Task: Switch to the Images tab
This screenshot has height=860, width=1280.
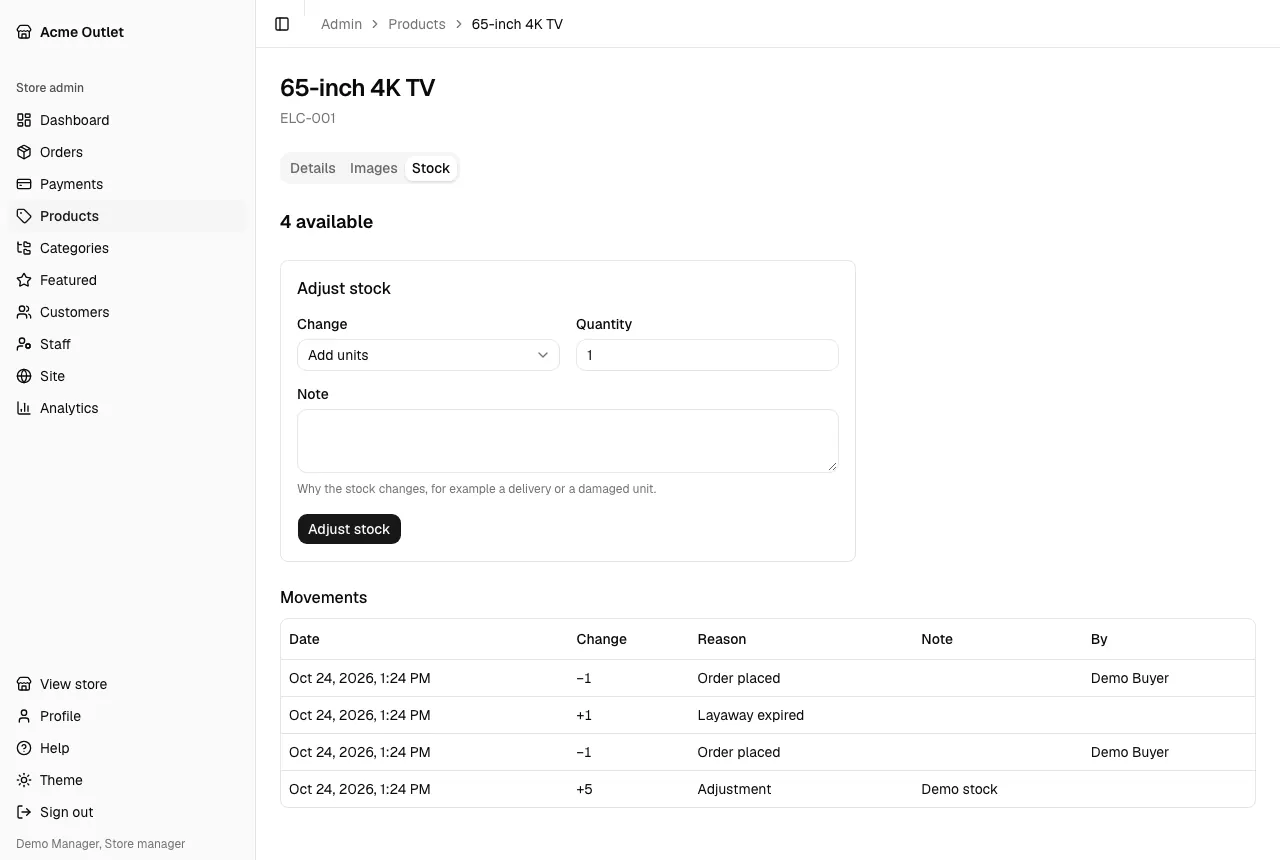Action: point(374,168)
